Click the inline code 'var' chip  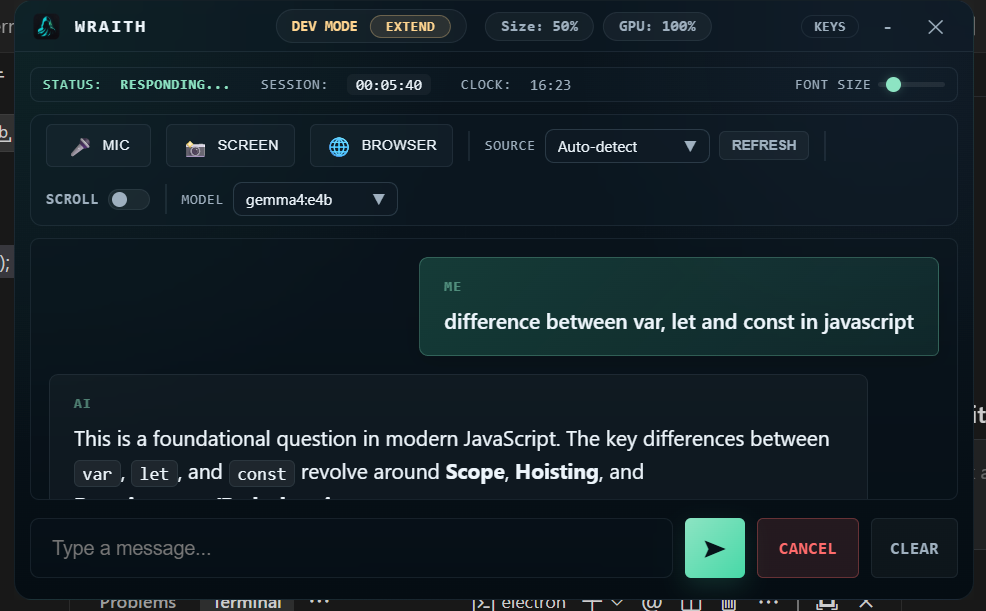(97, 473)
